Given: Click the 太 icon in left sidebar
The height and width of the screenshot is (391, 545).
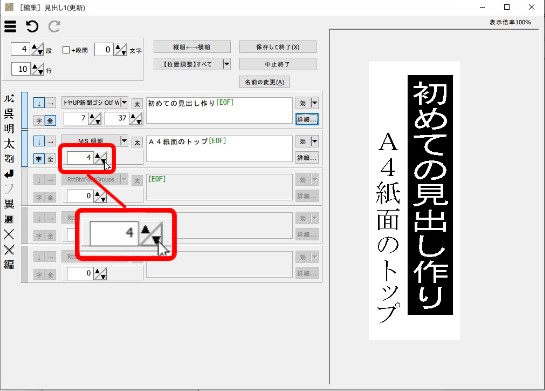Looking at the screenshot, I should pos(9,144).
